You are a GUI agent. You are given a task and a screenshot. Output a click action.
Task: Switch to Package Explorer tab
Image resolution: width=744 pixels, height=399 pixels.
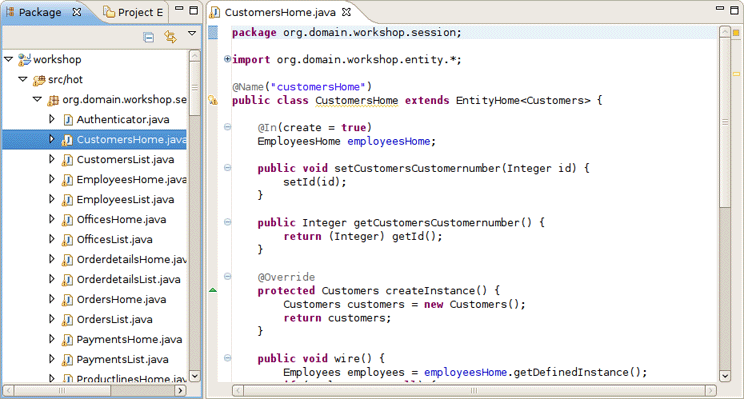pos(40,12)
